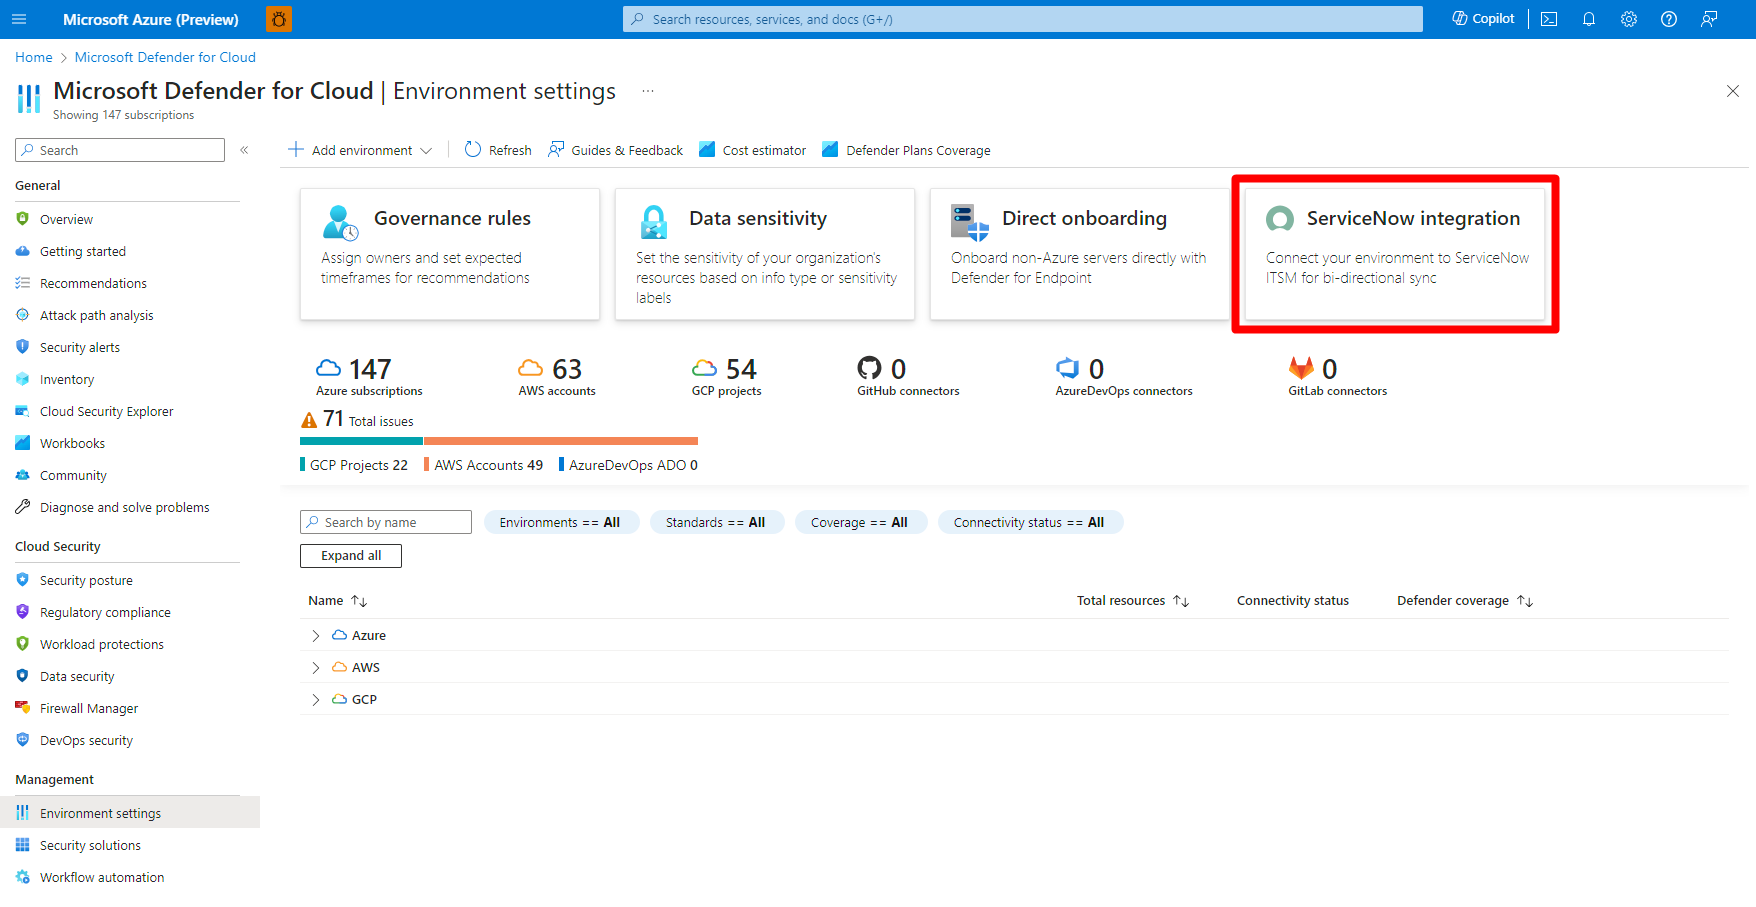The width and height of the screenshot is (1756, 907).
Task: Open Guides & Feedback
Action: click(615, 150)
